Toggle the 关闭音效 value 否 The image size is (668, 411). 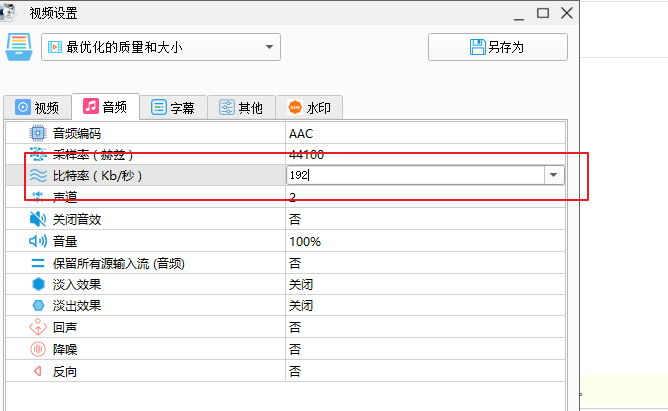tap(295, 219)
